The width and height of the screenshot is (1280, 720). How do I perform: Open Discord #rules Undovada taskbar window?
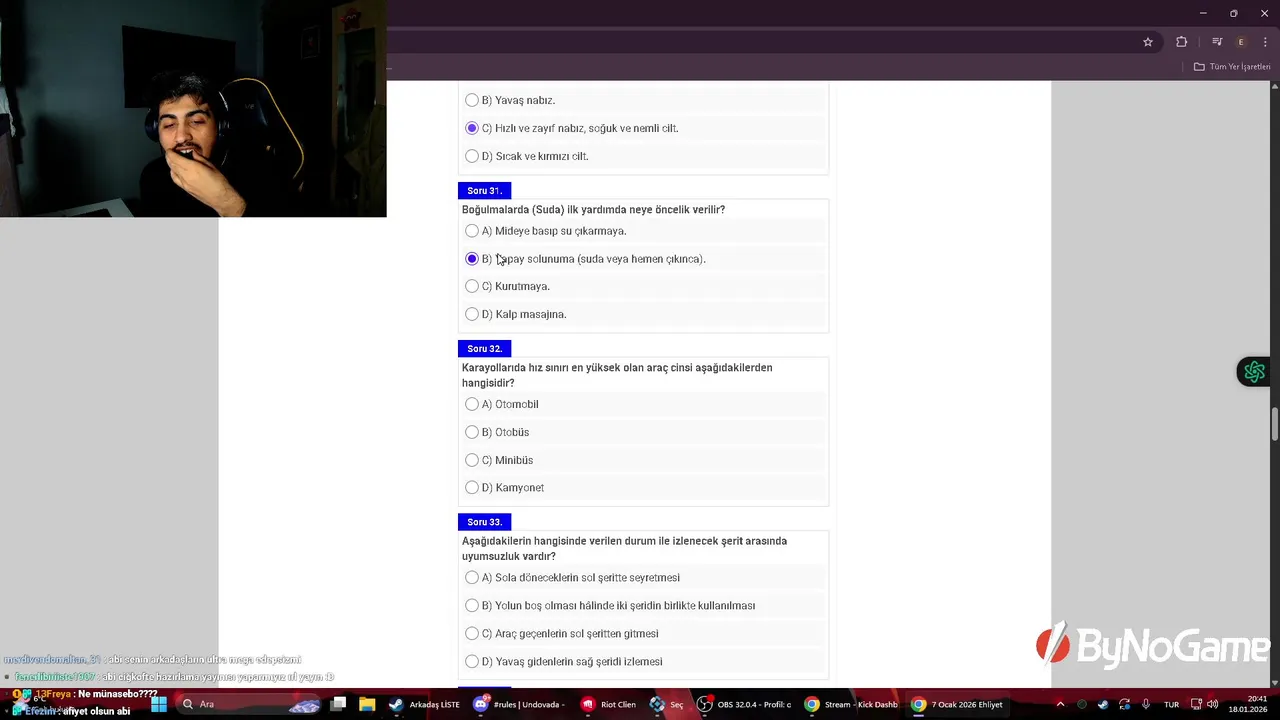[519, 704]
